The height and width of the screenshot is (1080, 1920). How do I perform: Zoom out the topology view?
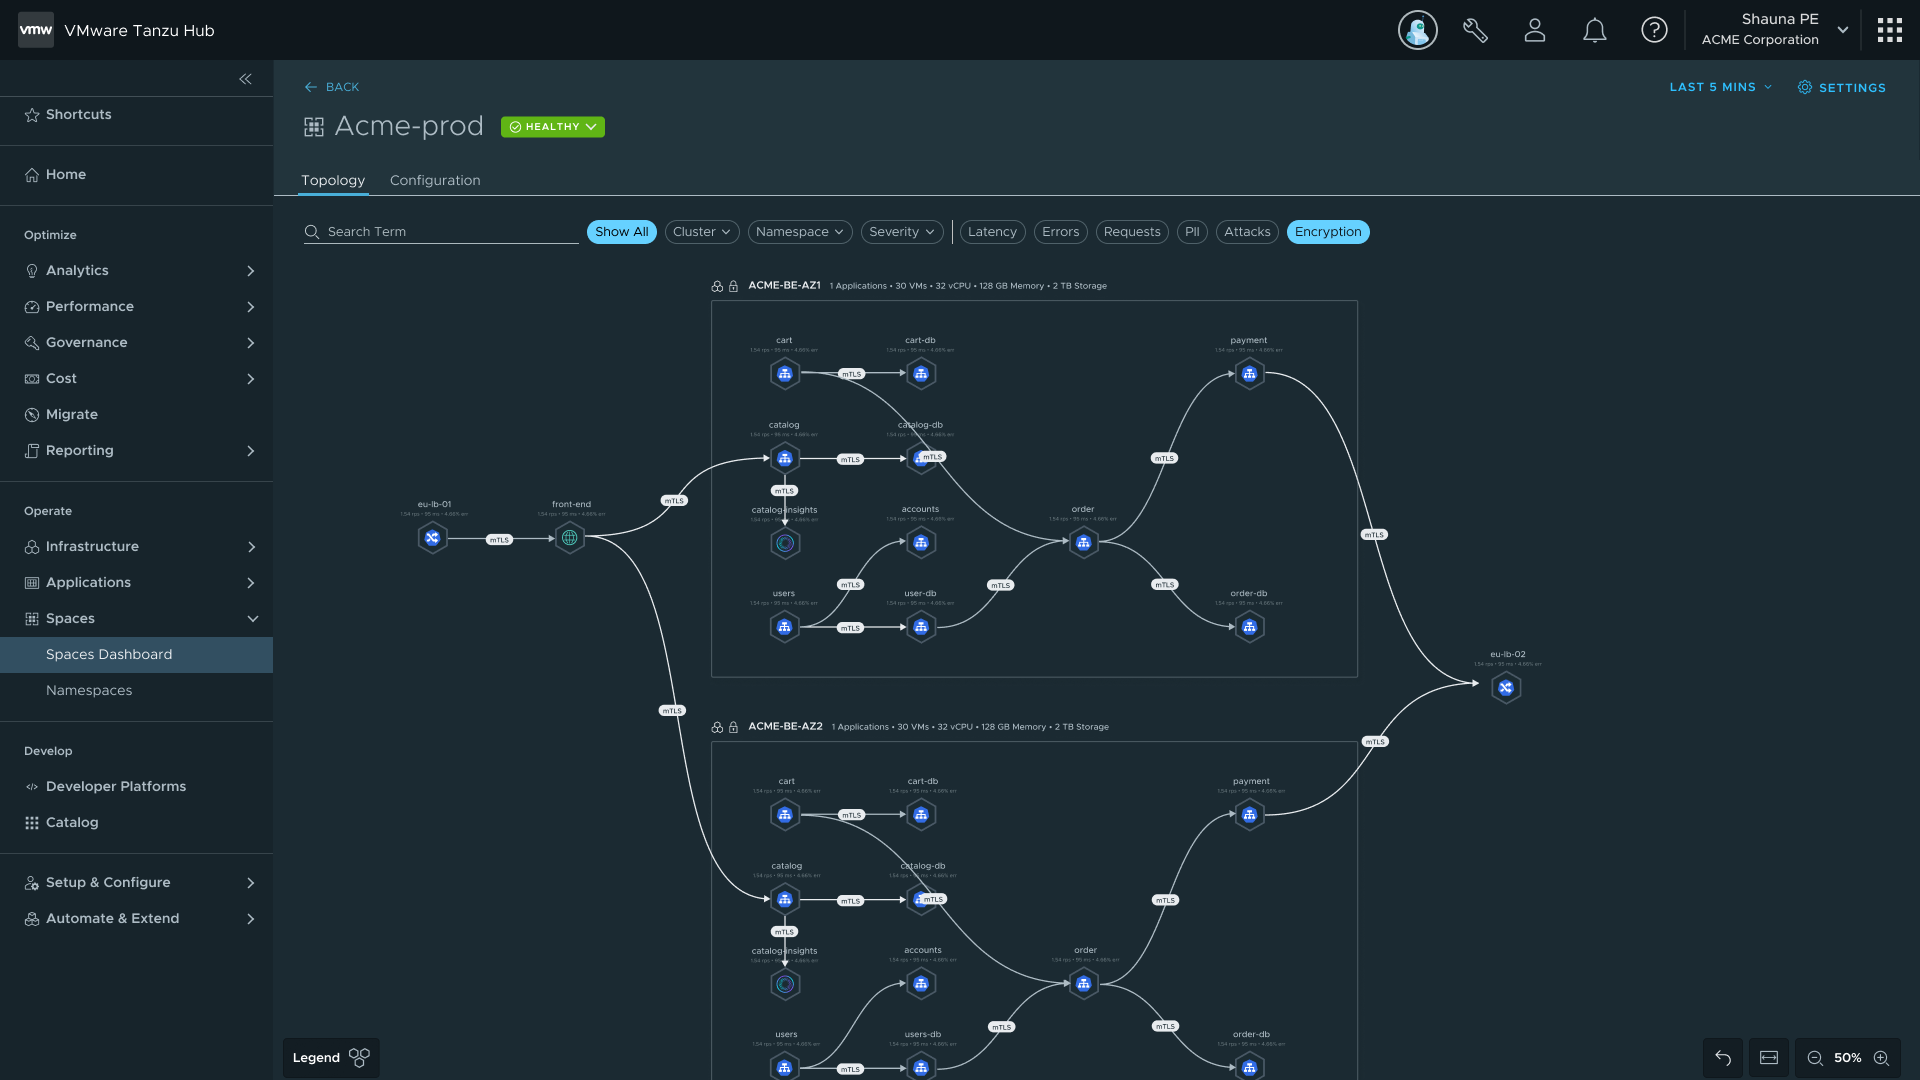pos(1815,1058)
